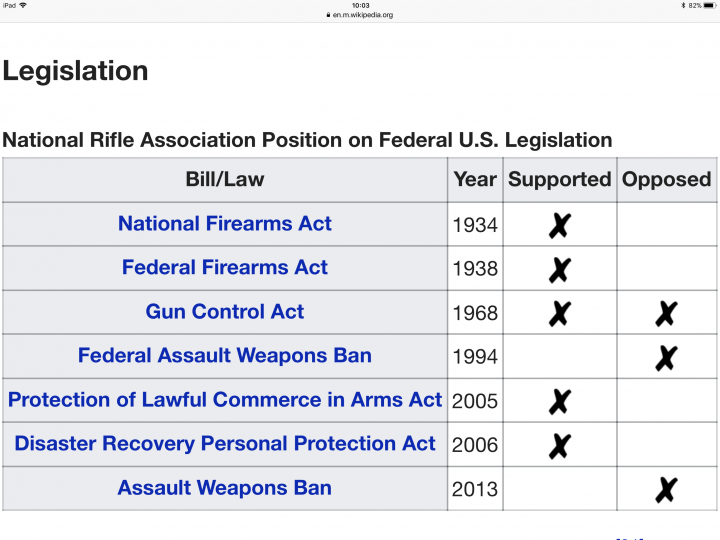Open the Federal Assault Weapons Ban link
The width and height of the screenshot is (720, 540).
[225, 356]
